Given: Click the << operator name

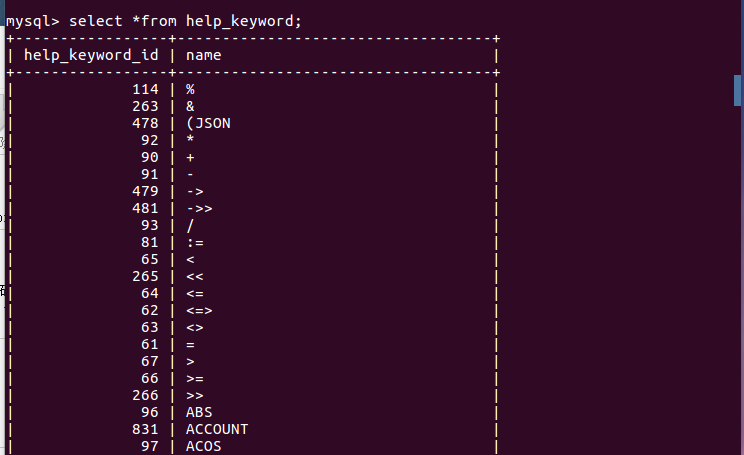Looking at the screenshot, I should [195, 276].
